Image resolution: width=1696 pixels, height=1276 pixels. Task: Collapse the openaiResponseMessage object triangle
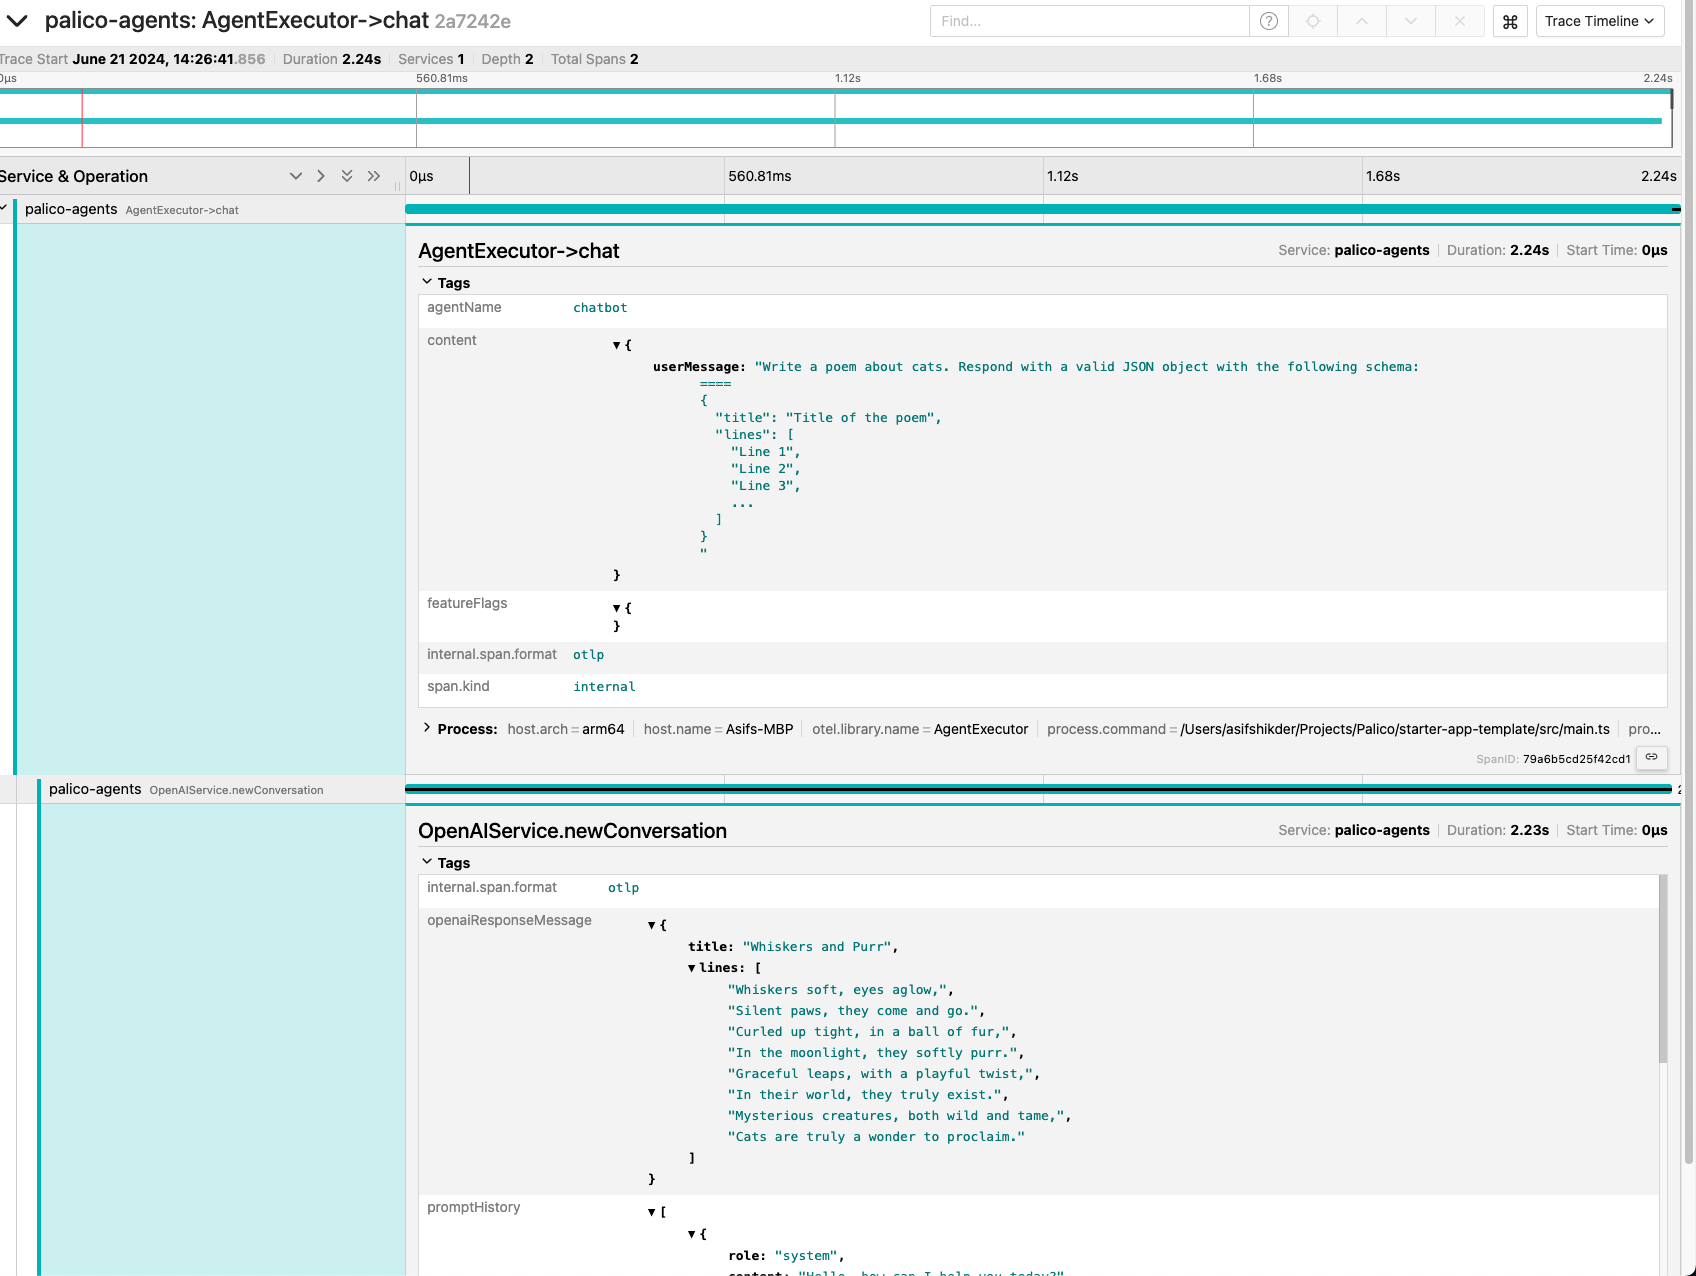[x=652, y=926]
